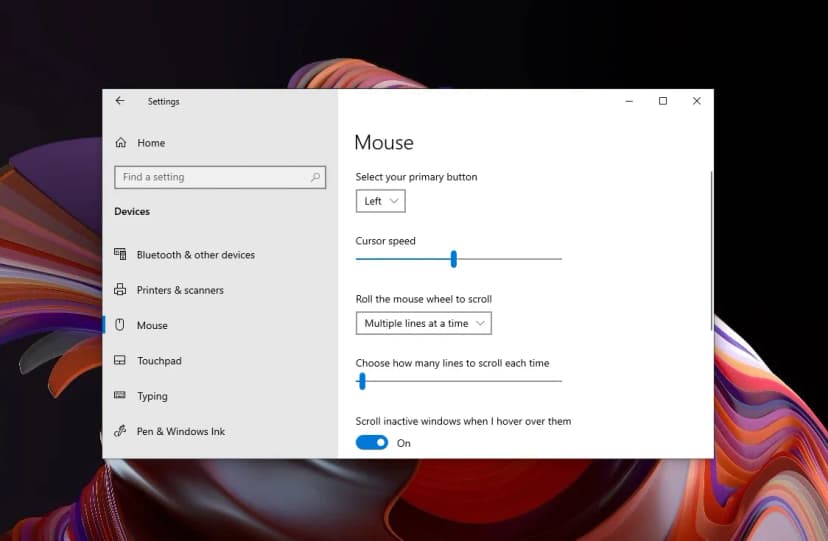The height and width of the screenshot is (541, 828).
Task: Click the vertical scrollbar in Mouse settings
Action: pos(711,250)
